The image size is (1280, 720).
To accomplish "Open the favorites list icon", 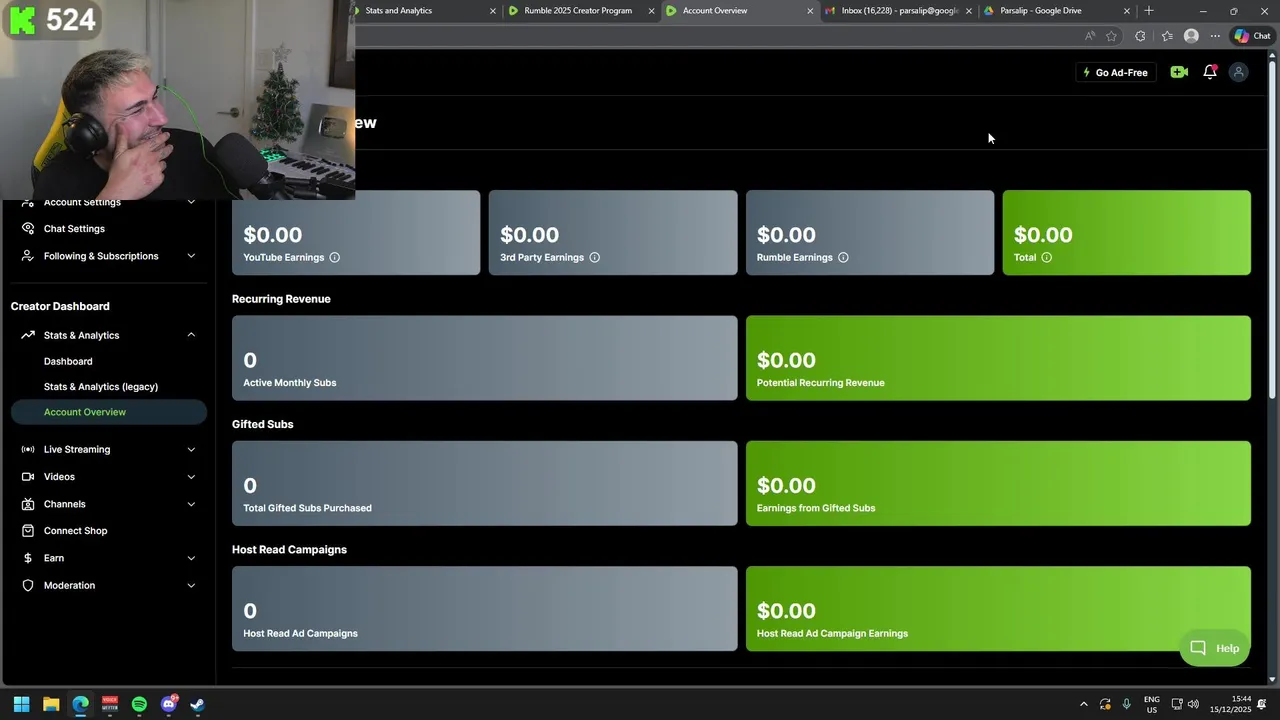I will point(1167,36).
